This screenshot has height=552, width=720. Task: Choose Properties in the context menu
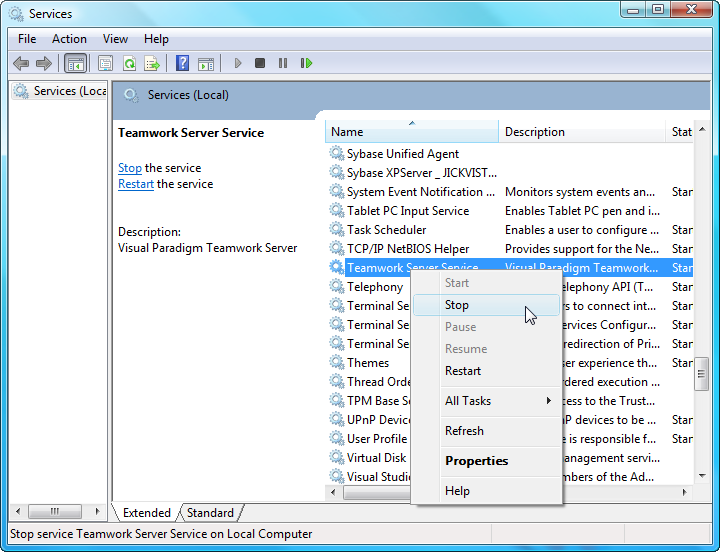tap(486, 461)
